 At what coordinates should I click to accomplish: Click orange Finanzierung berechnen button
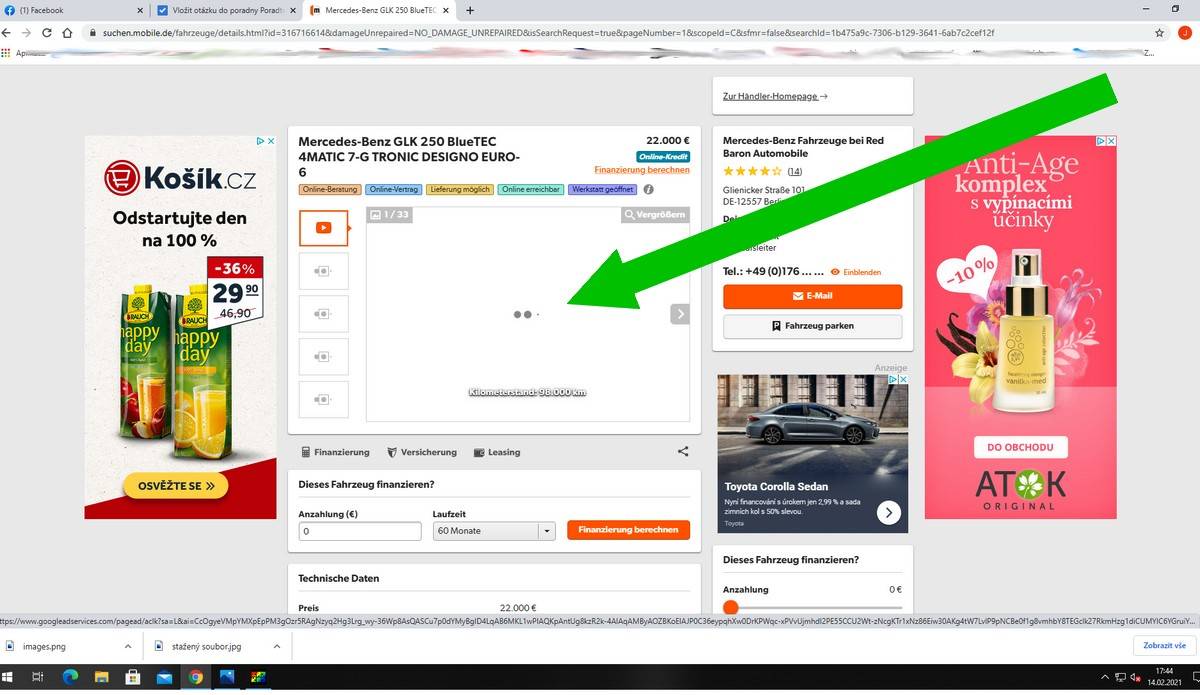pyautogui.click(x=628, y=530)
